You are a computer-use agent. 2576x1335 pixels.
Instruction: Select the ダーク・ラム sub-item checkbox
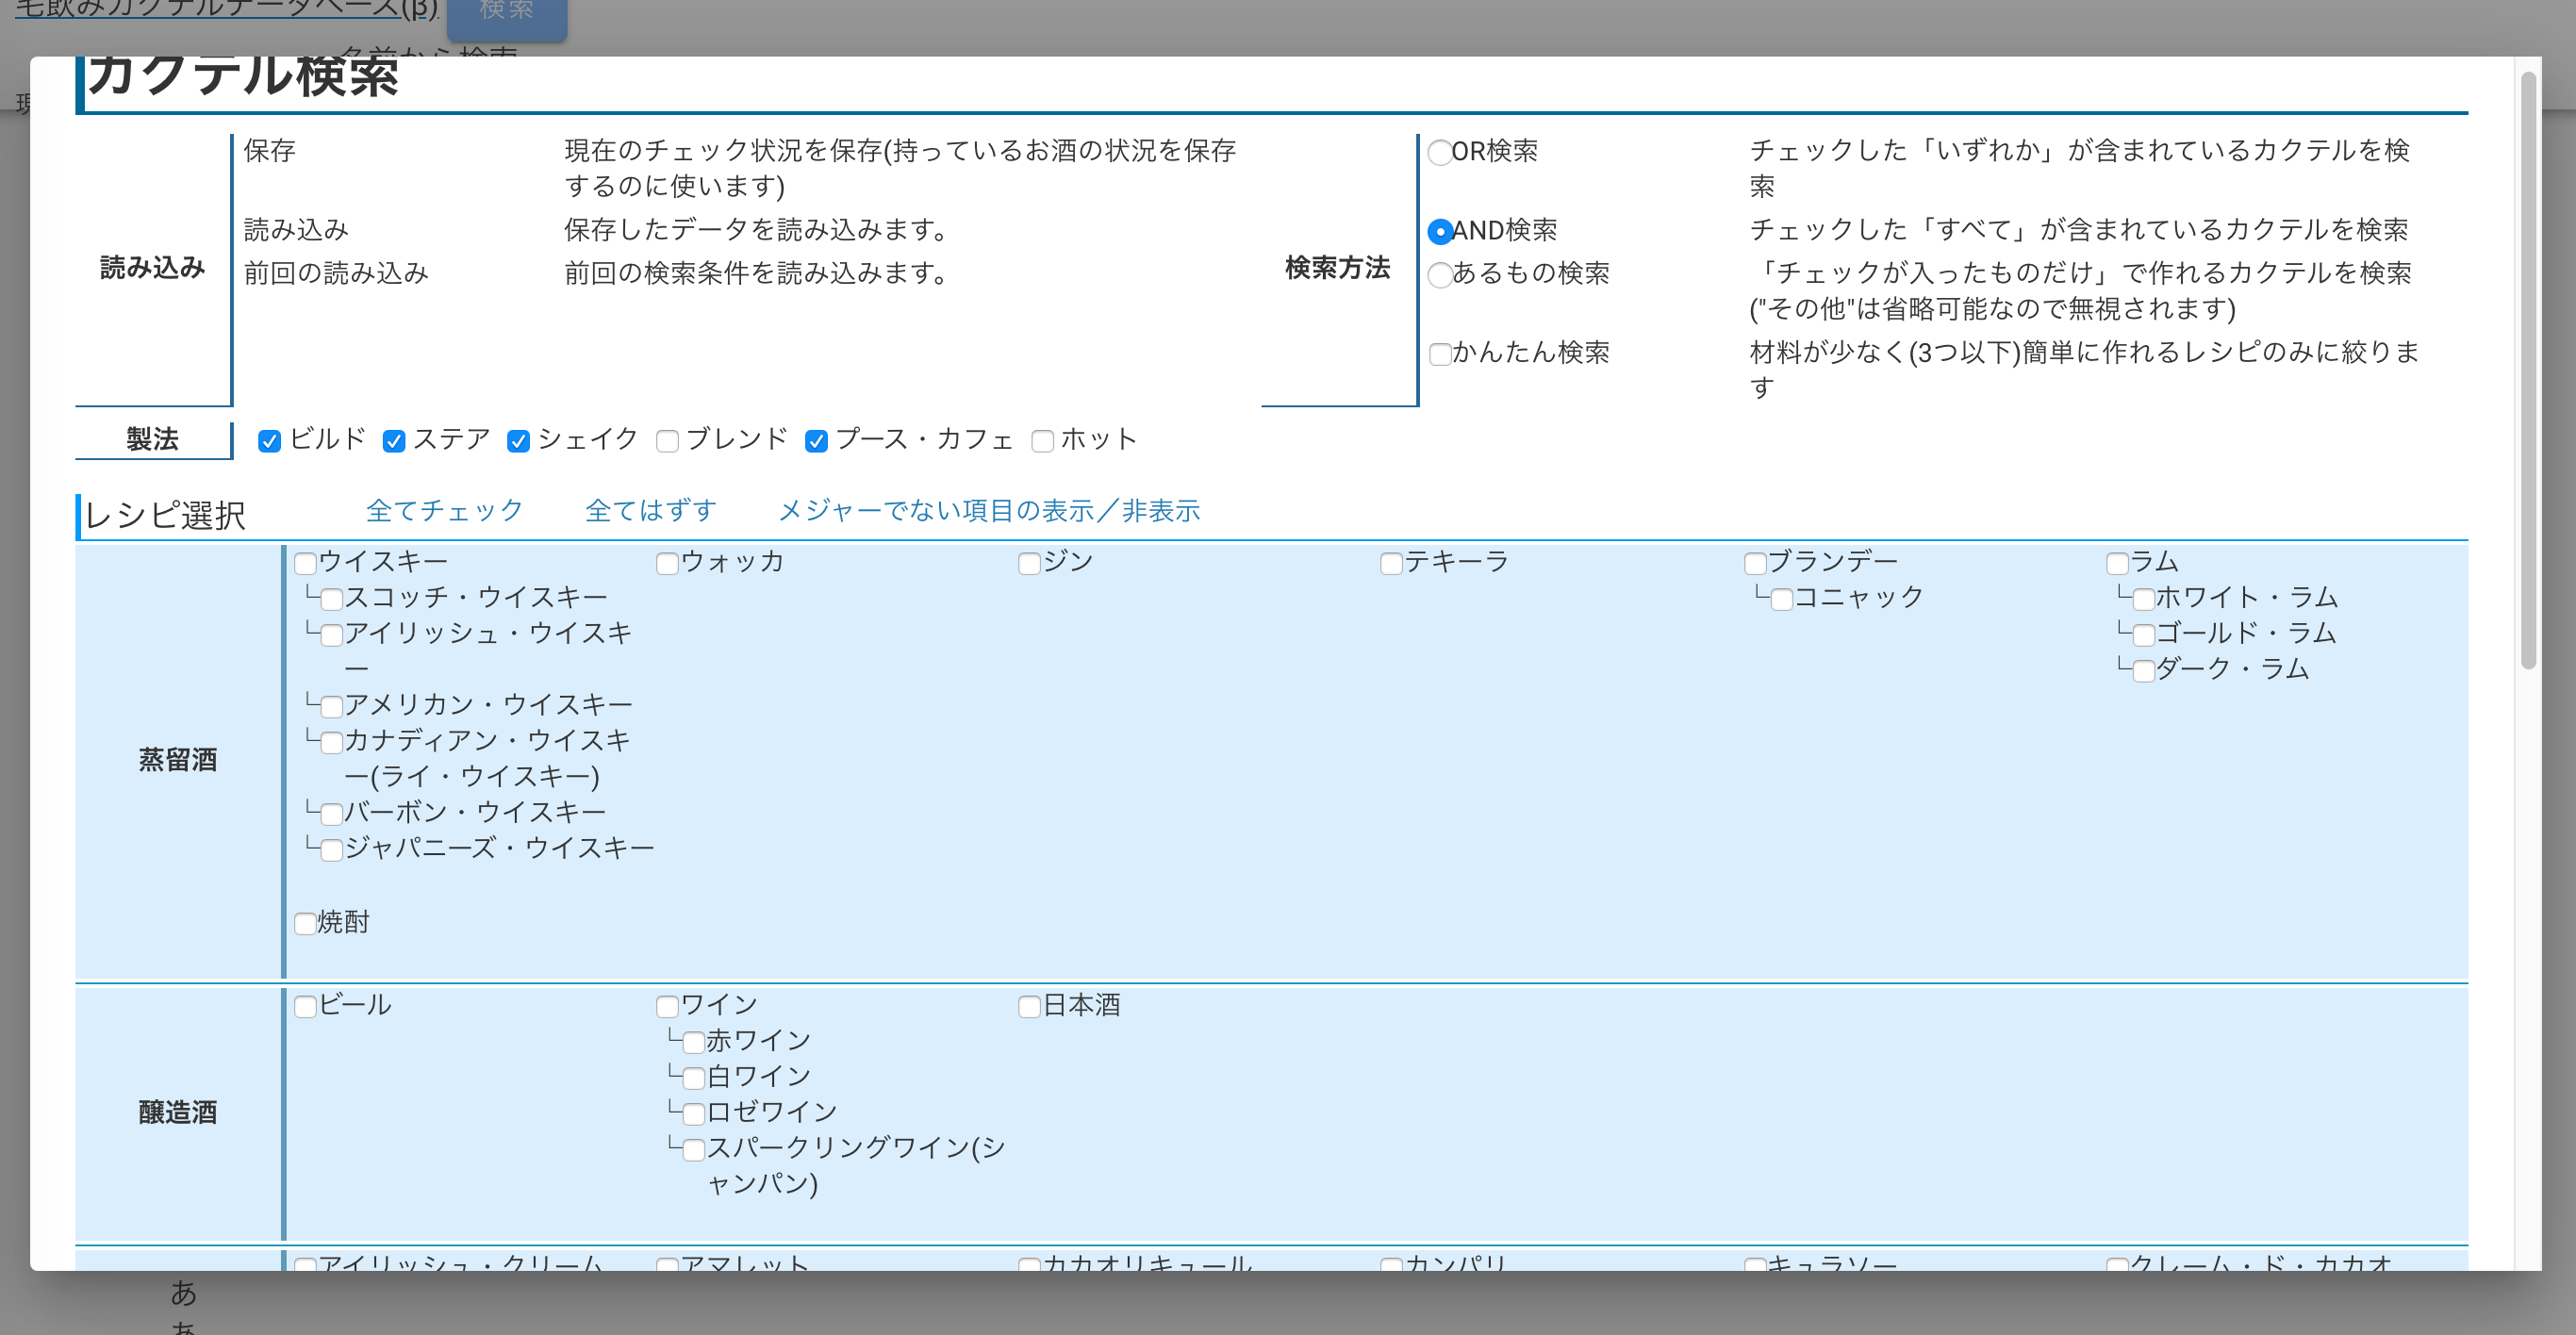[x=2143, y=671]
